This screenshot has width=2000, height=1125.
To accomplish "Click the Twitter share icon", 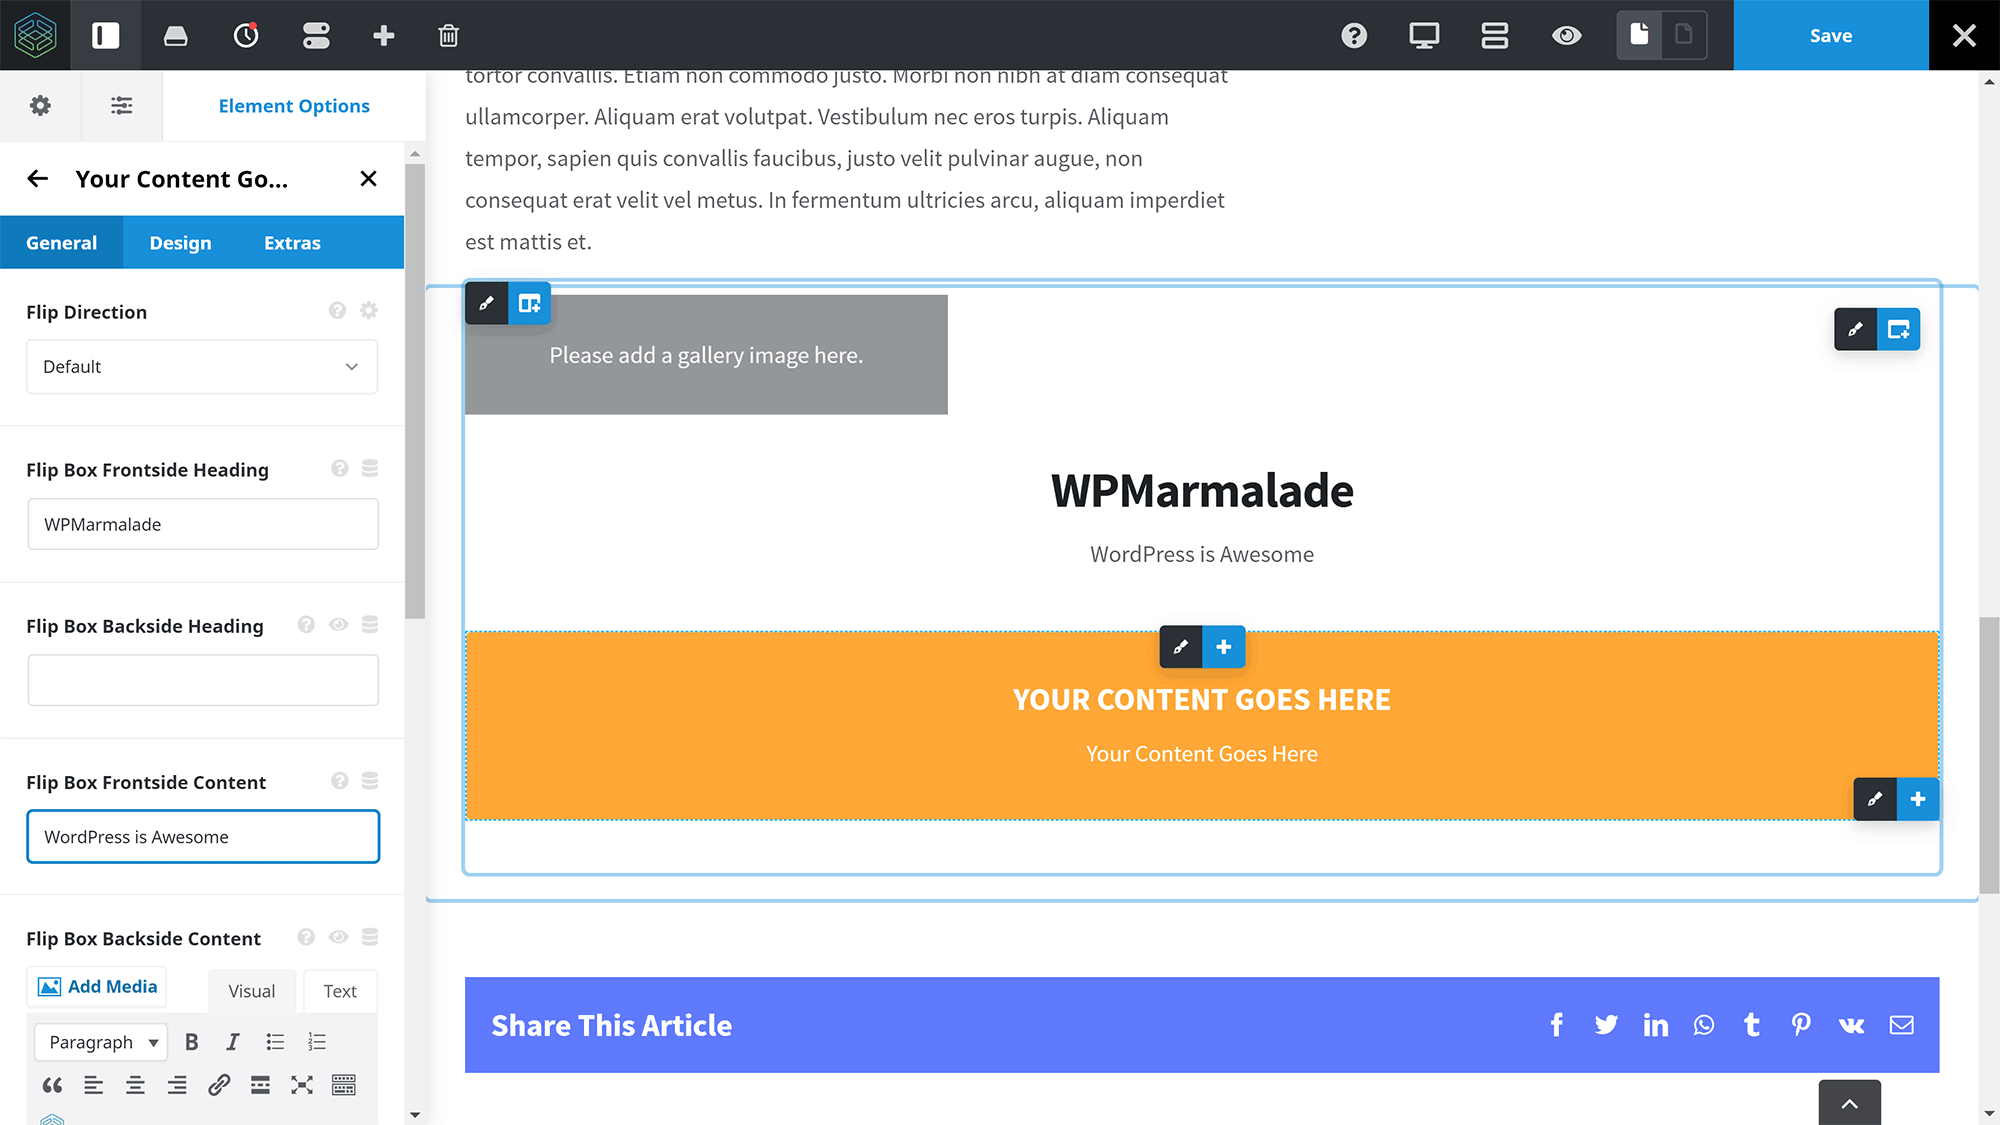I will click(x=1606, y=1025).
